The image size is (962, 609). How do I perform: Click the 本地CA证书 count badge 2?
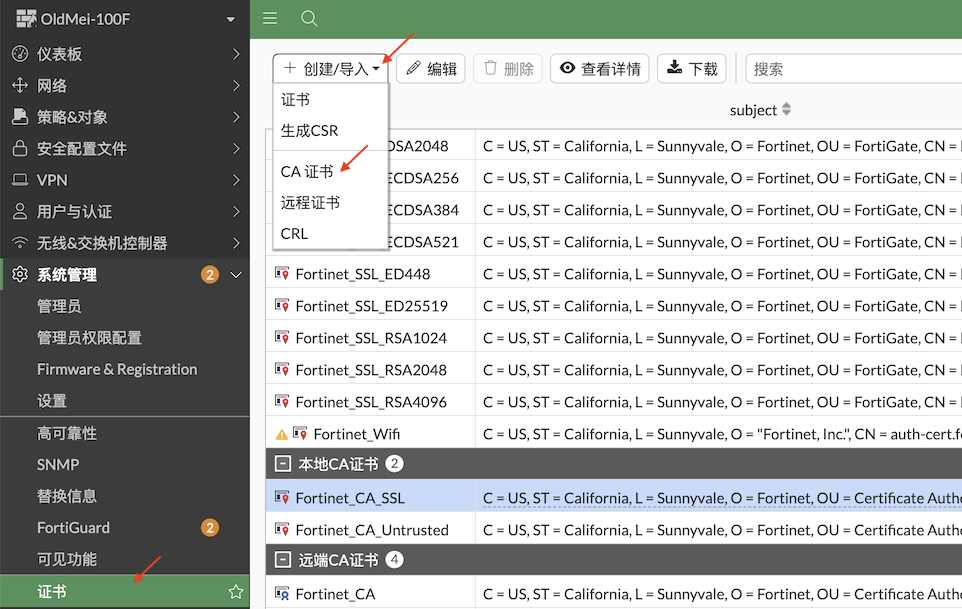click(x=394, y=464)
